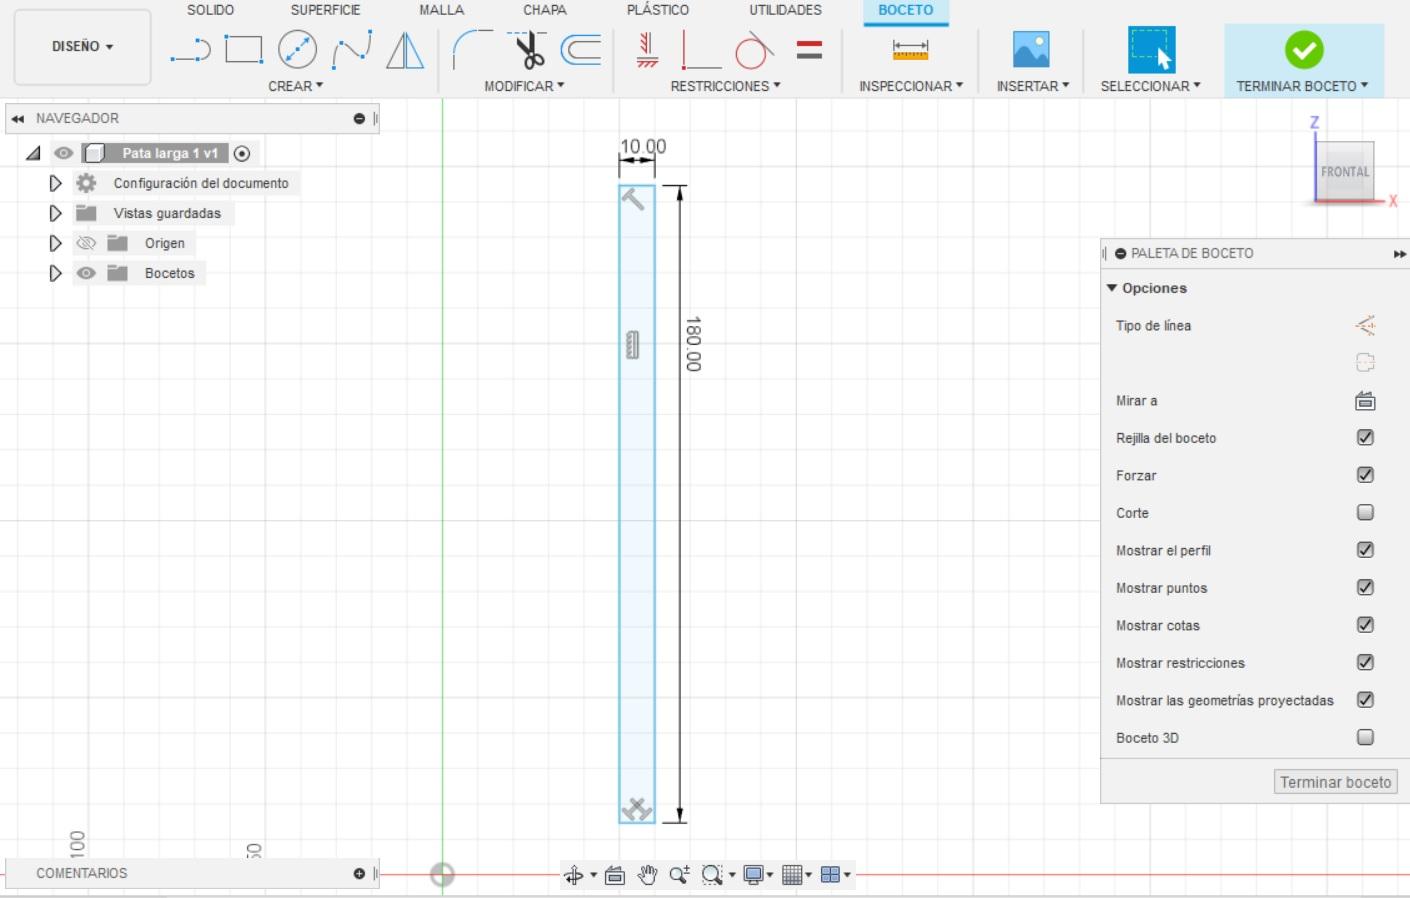This screenshot has width=1410, height=898.
Task: Hide the Pata larga 1 v1 component
Action: 63,153
